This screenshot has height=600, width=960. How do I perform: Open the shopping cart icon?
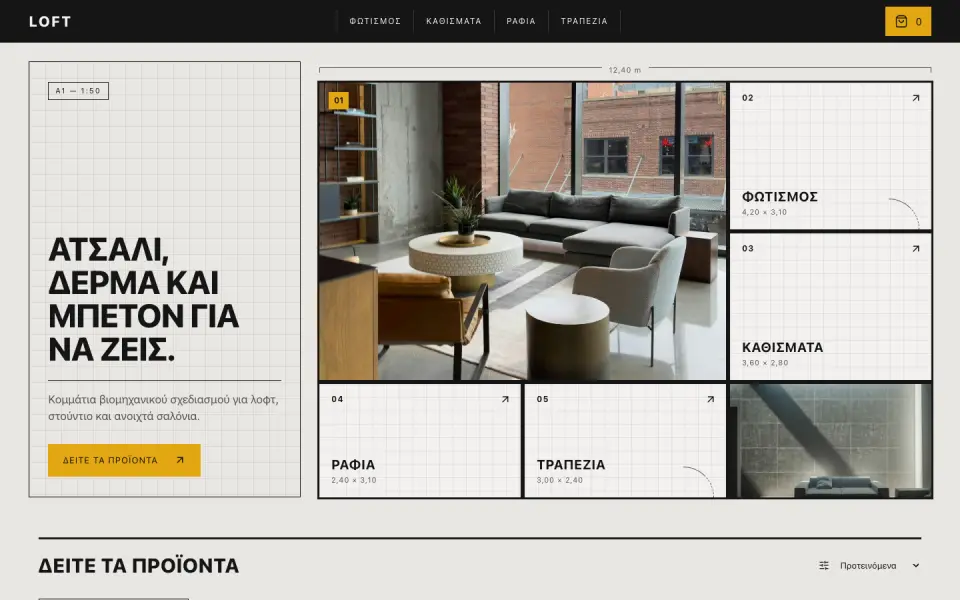901,21
